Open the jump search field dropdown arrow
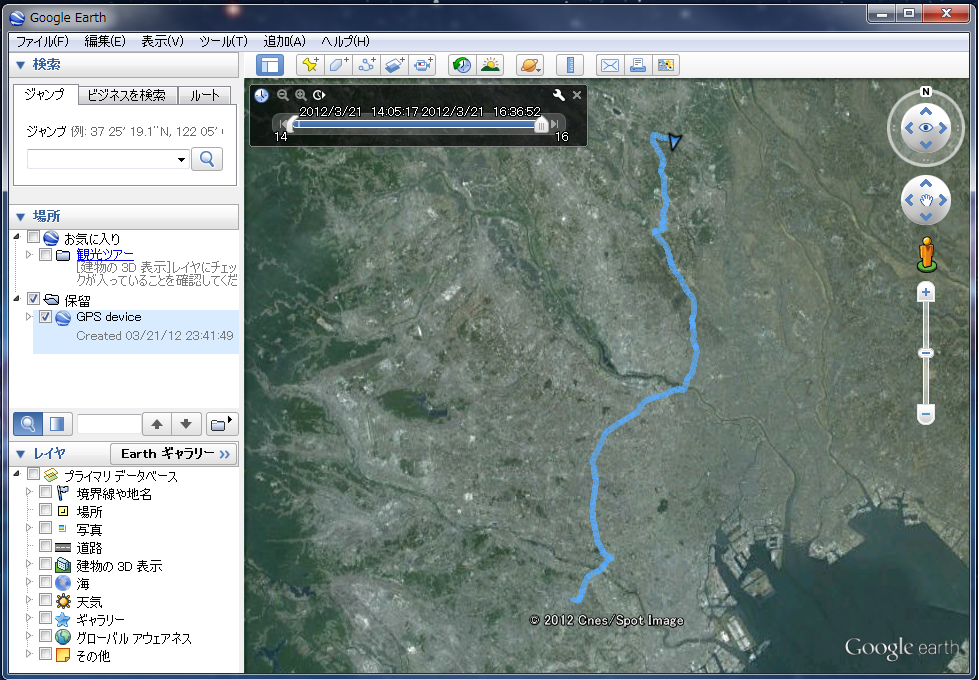Viewport: 979px width, 680px height. point(181,160)
